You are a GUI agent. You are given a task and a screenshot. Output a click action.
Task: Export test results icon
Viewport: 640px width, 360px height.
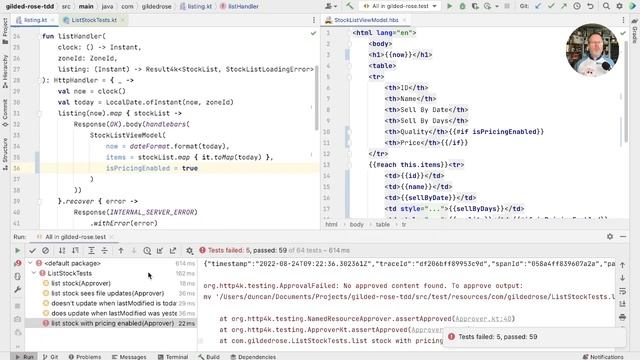click(x=173, y=250)
